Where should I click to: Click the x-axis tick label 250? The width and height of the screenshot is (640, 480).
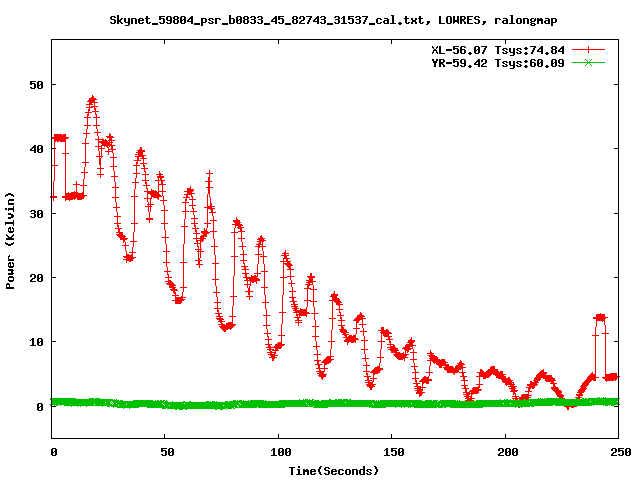(620, 452)
